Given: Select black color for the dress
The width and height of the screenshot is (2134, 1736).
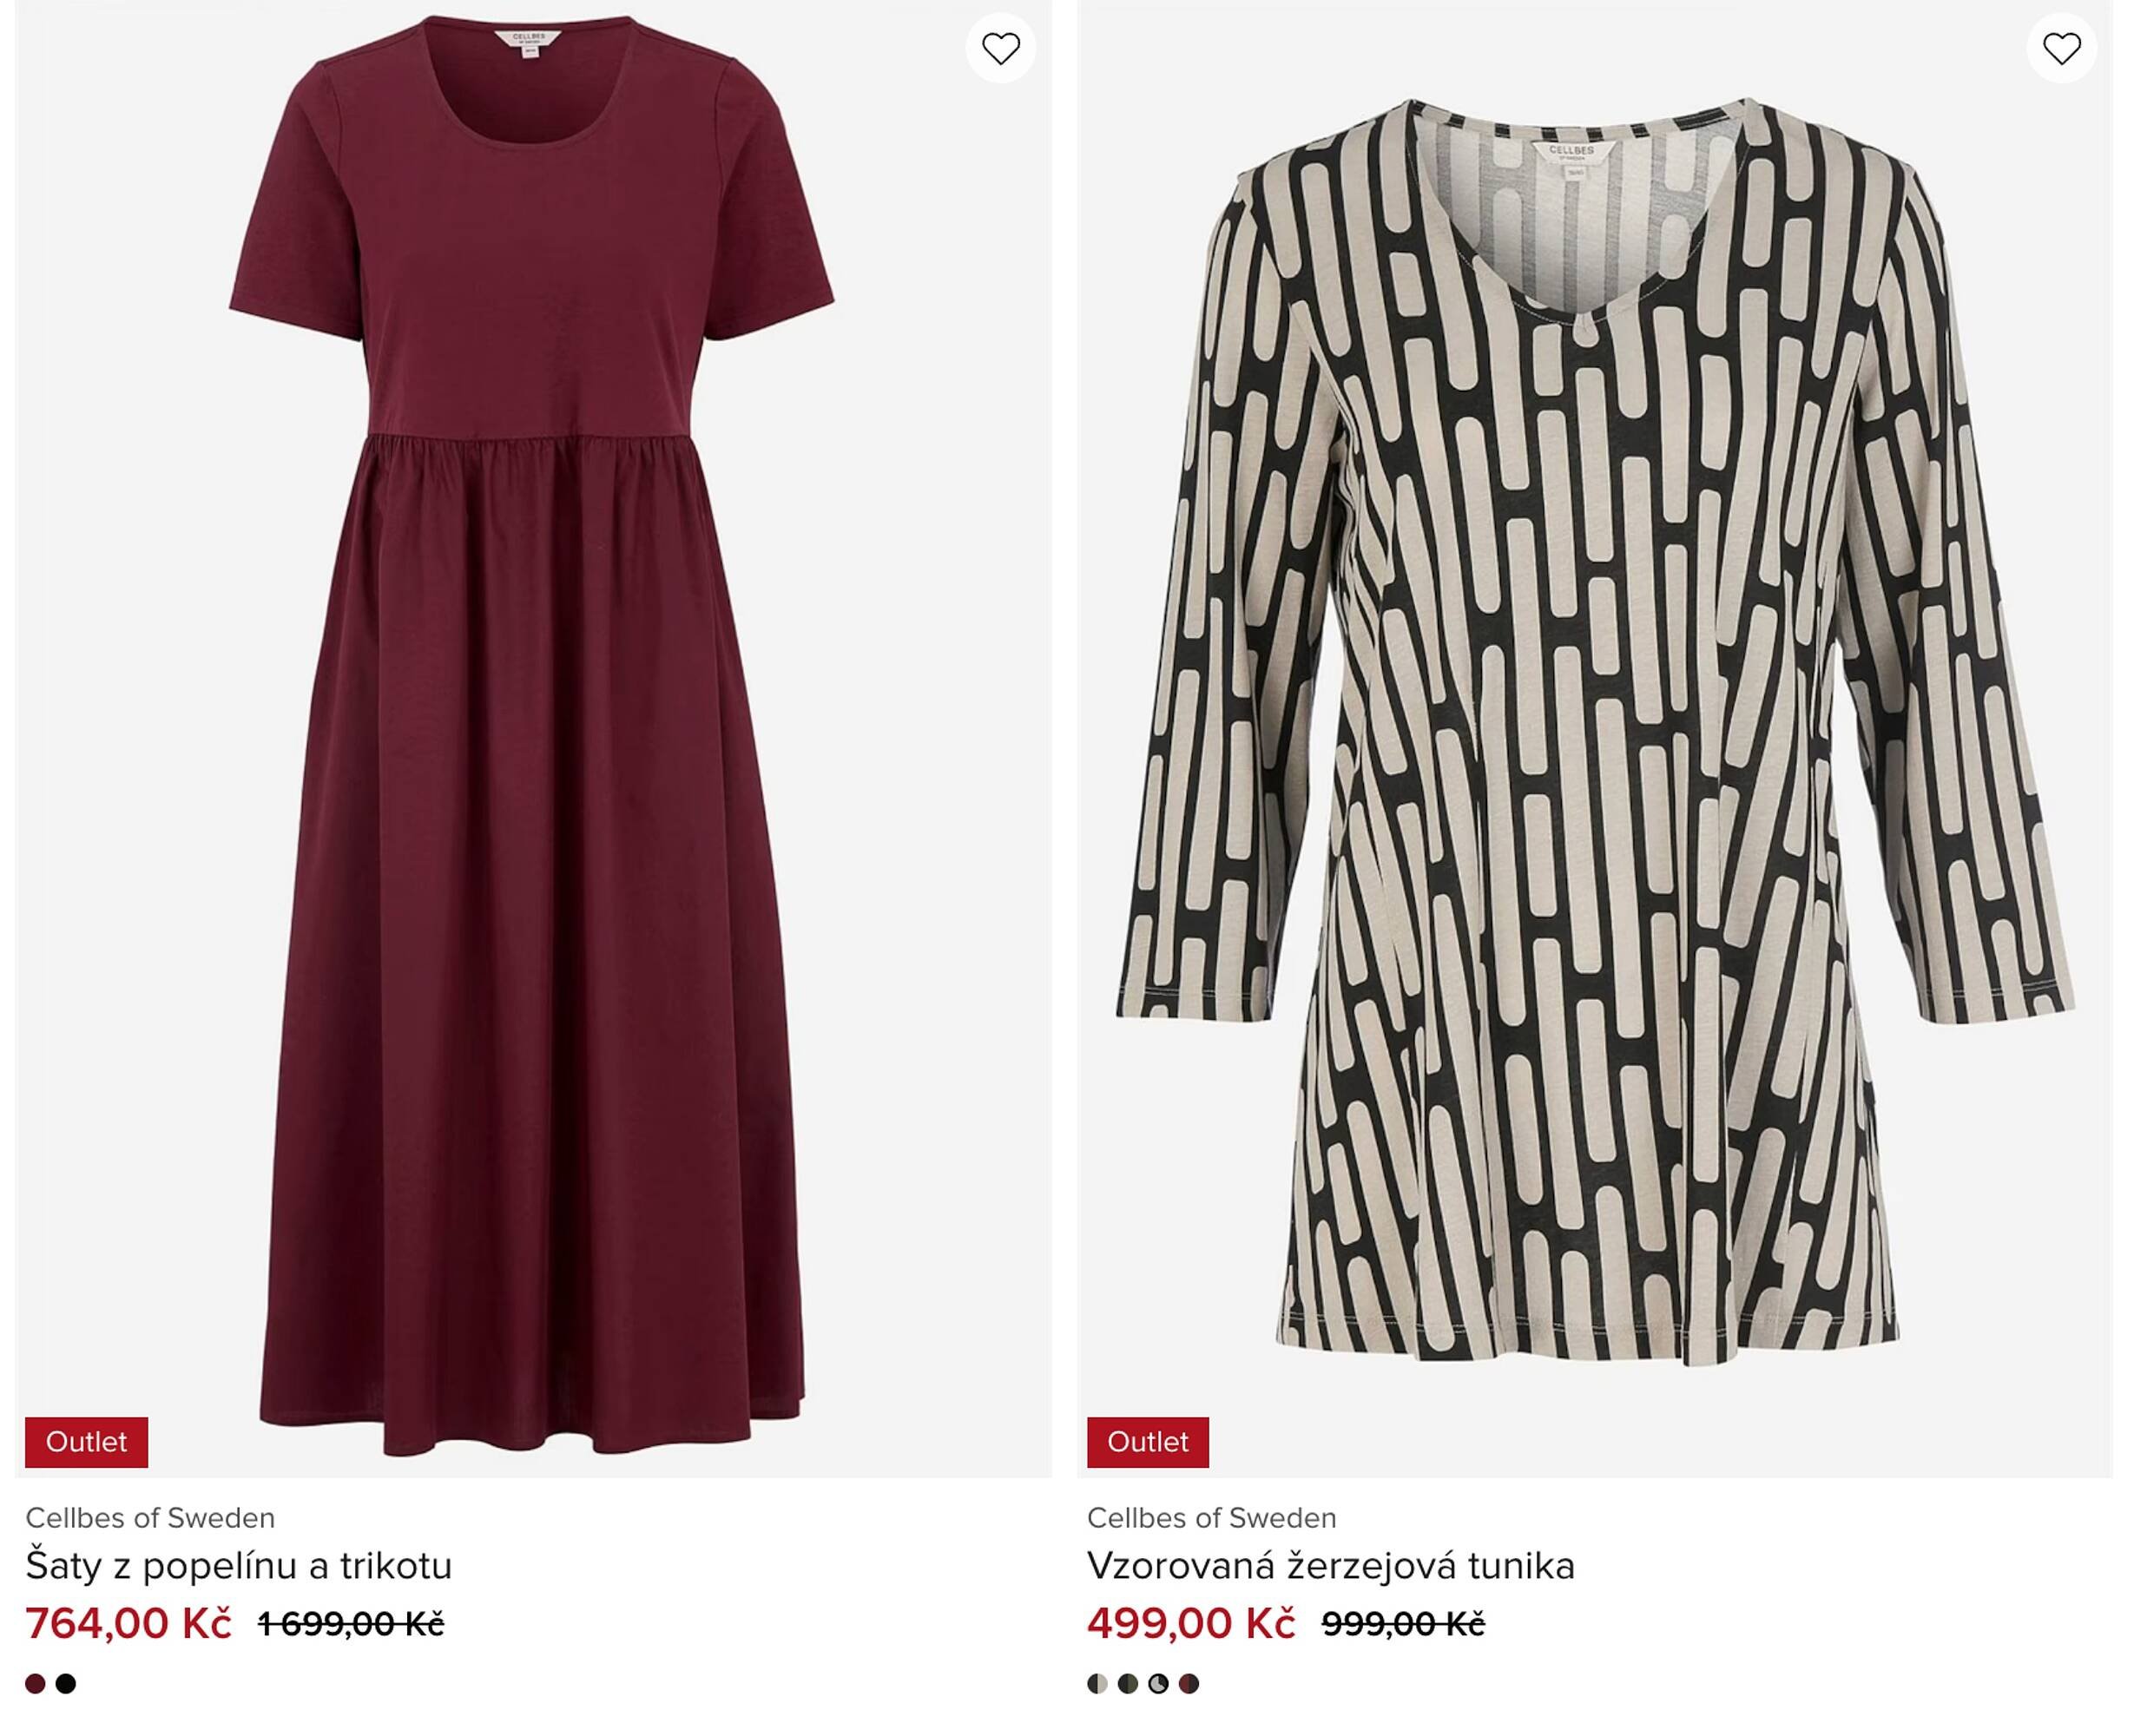Looking at the screenshot, I should click(66, 1684).
